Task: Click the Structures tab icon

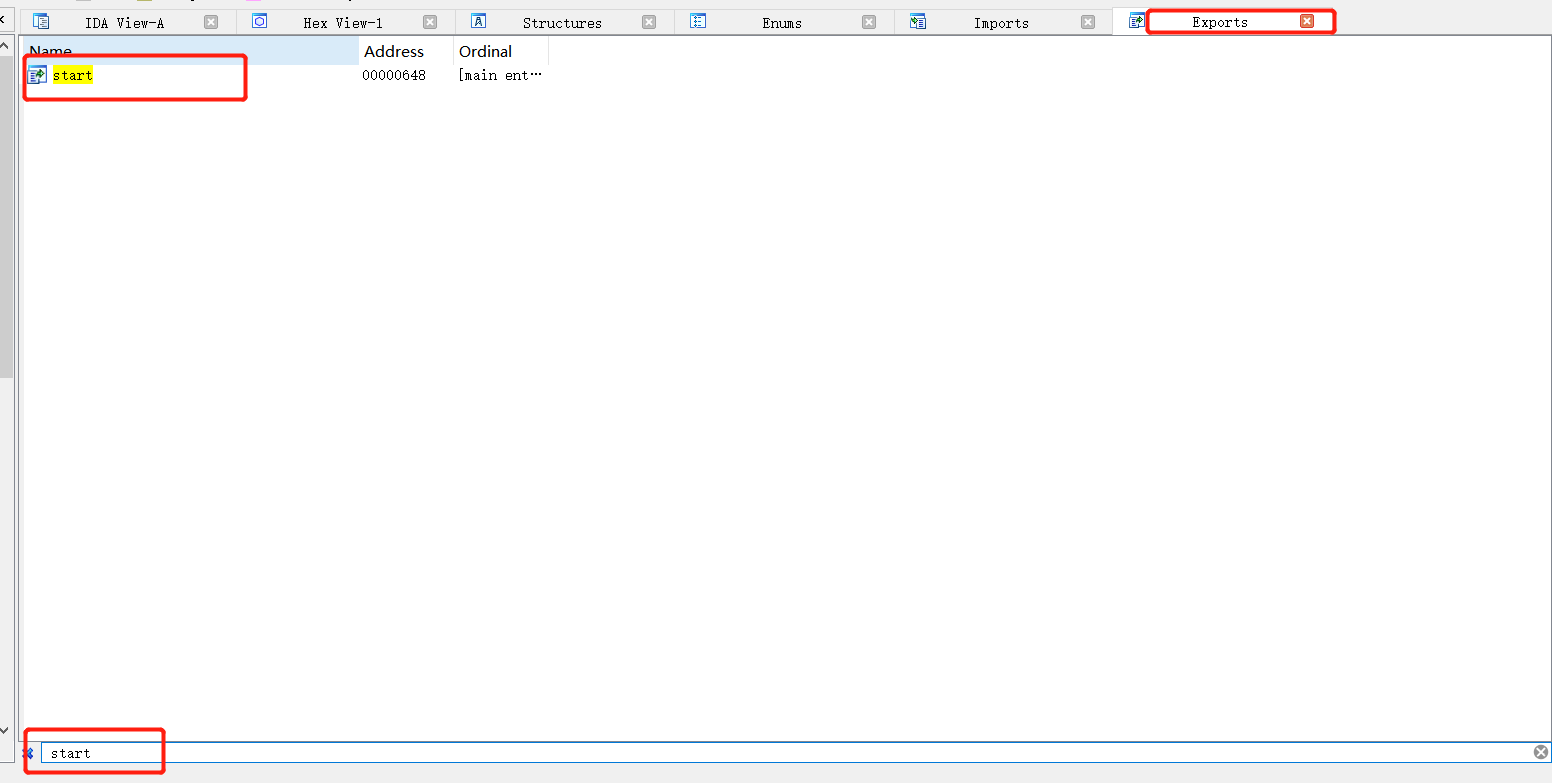Action: click(479, 21)
